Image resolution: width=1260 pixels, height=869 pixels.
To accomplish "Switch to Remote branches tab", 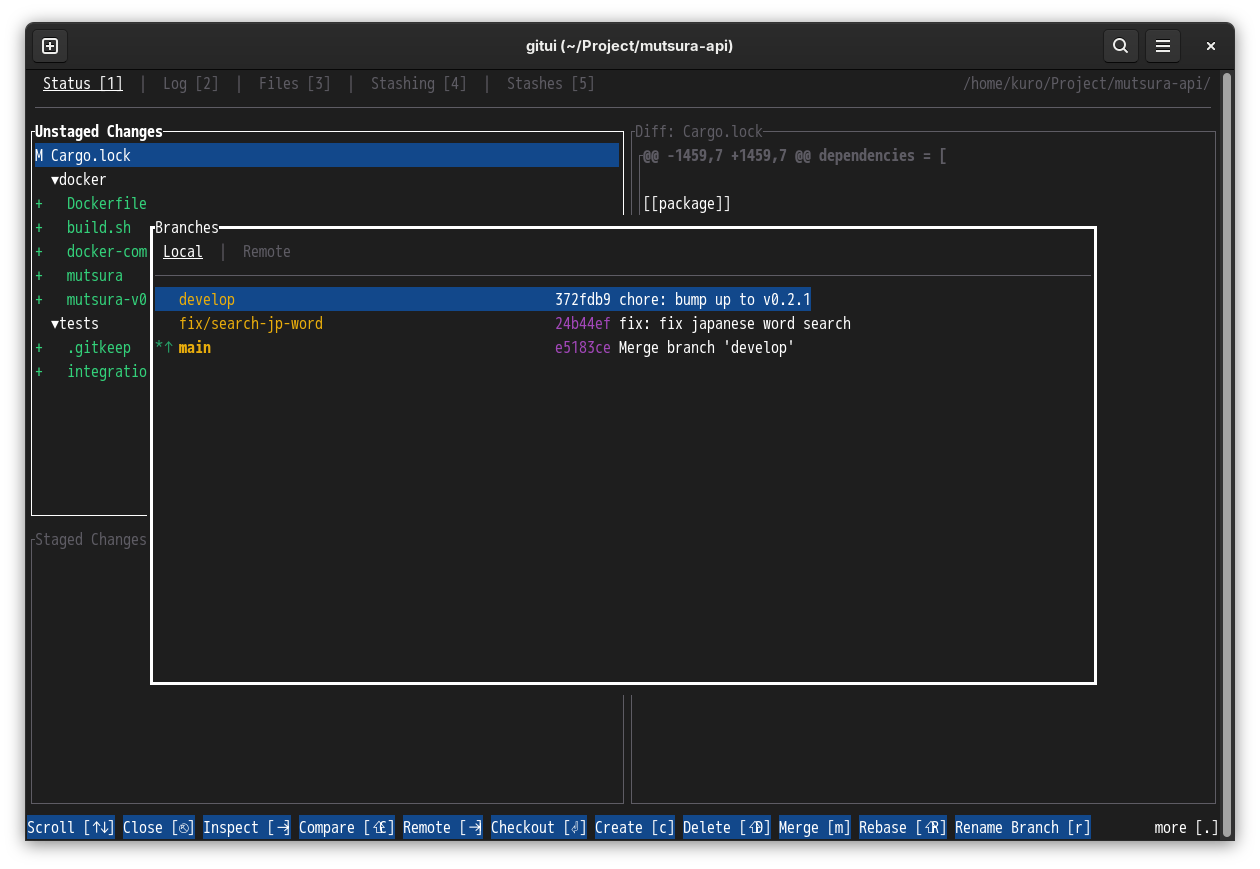I will click(267, 252).
